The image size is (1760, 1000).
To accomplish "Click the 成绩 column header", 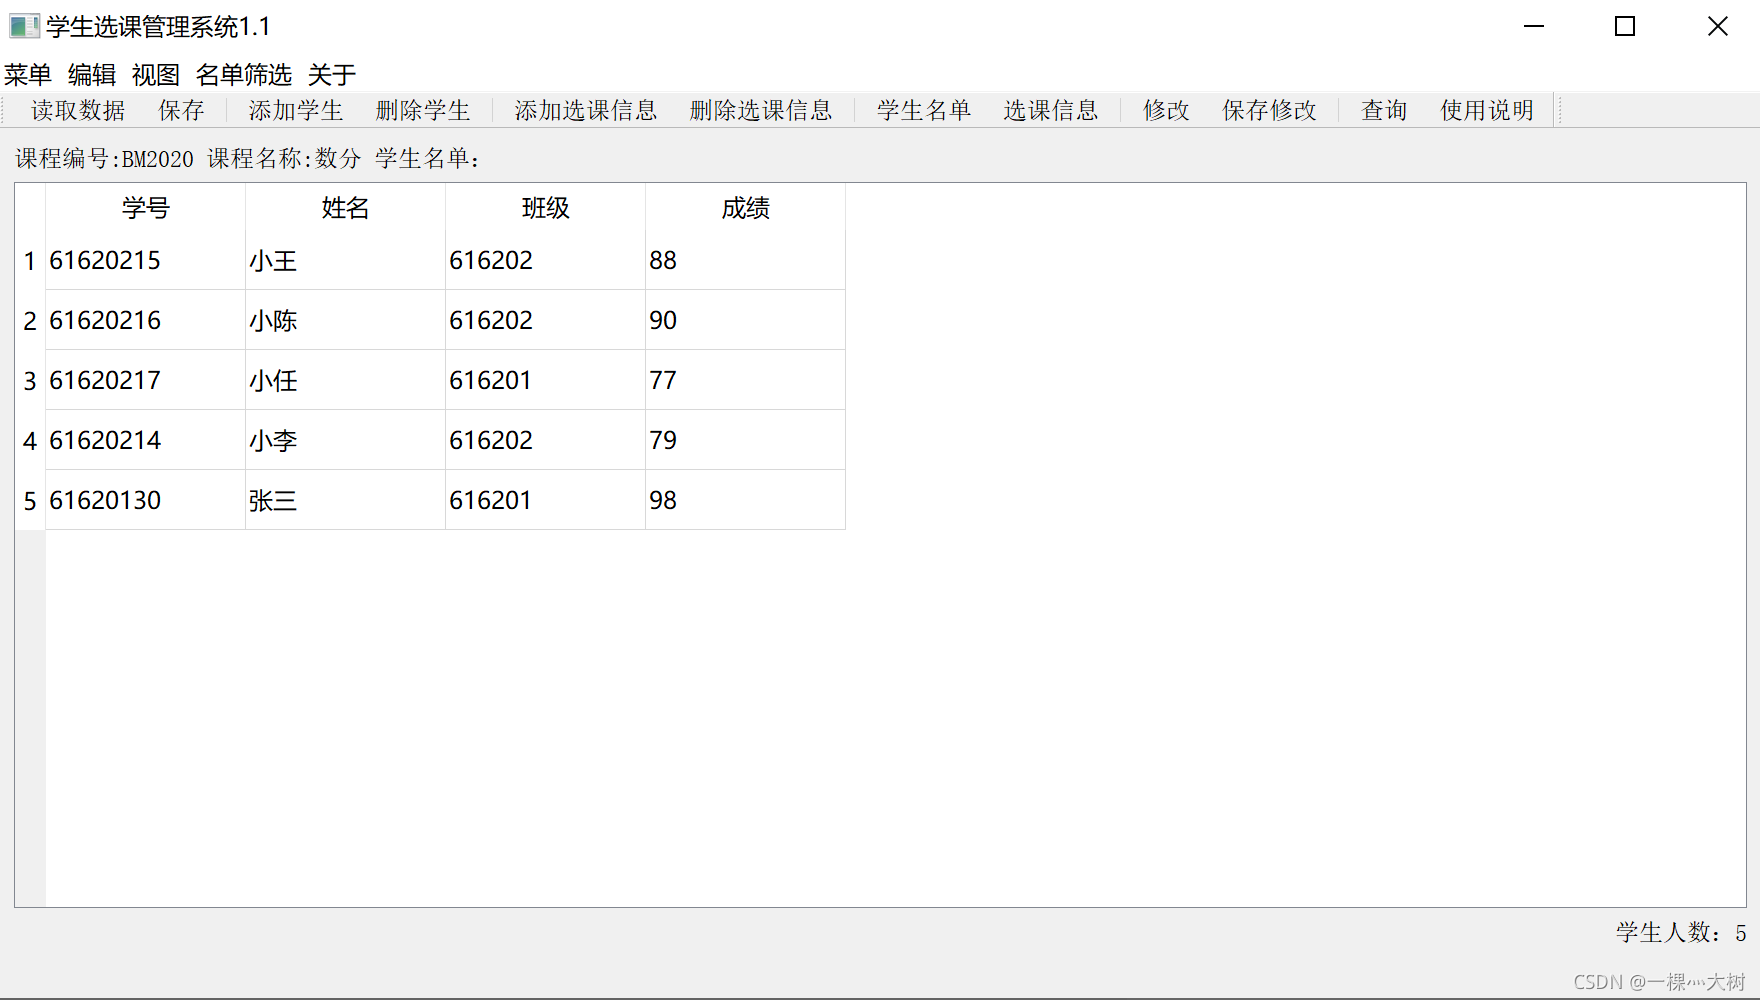I will click(x=746, y=207).
